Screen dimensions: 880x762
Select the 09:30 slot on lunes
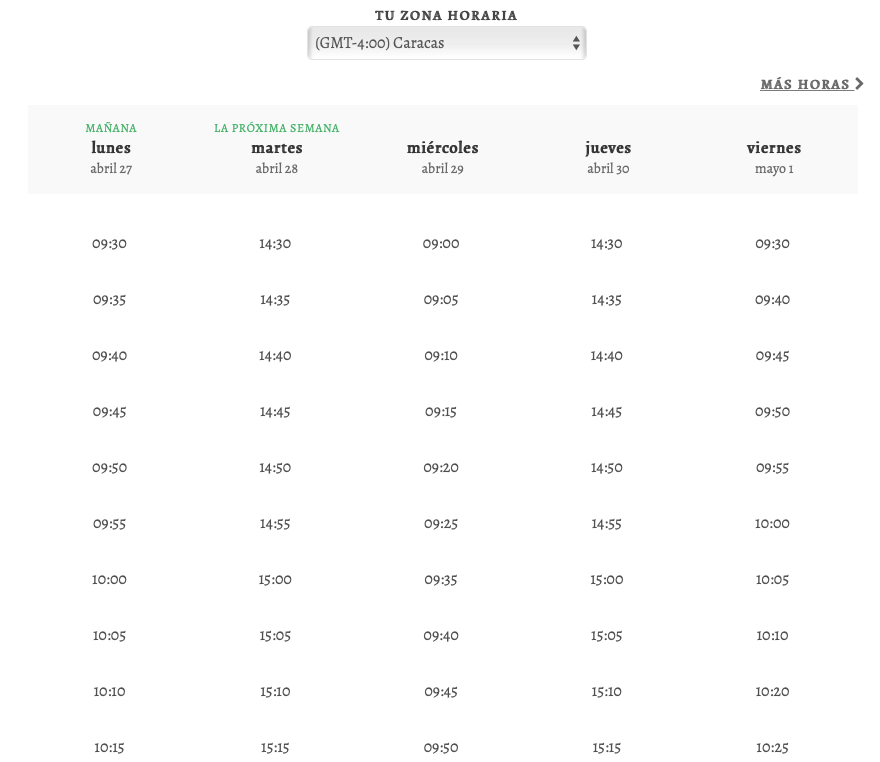109,243
